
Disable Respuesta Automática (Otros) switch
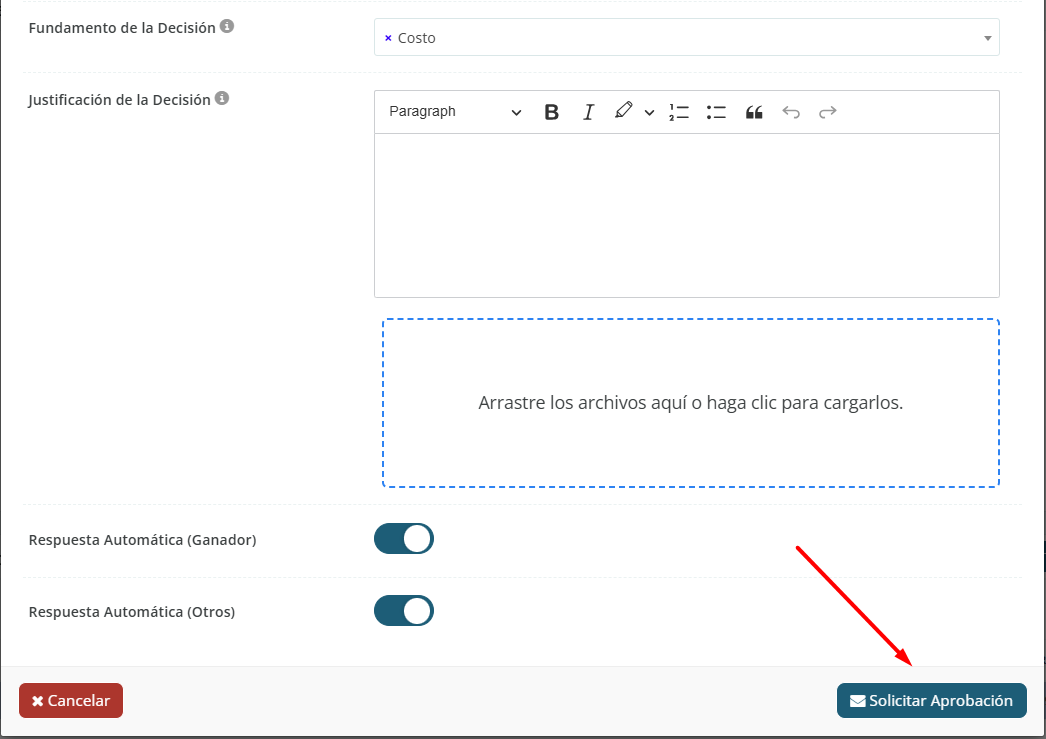pos(404,611)
